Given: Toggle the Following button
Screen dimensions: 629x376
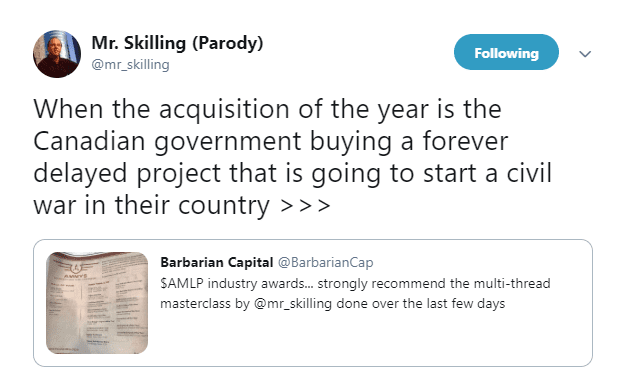Looking at the screenshot, I should [x=506, y=52].
